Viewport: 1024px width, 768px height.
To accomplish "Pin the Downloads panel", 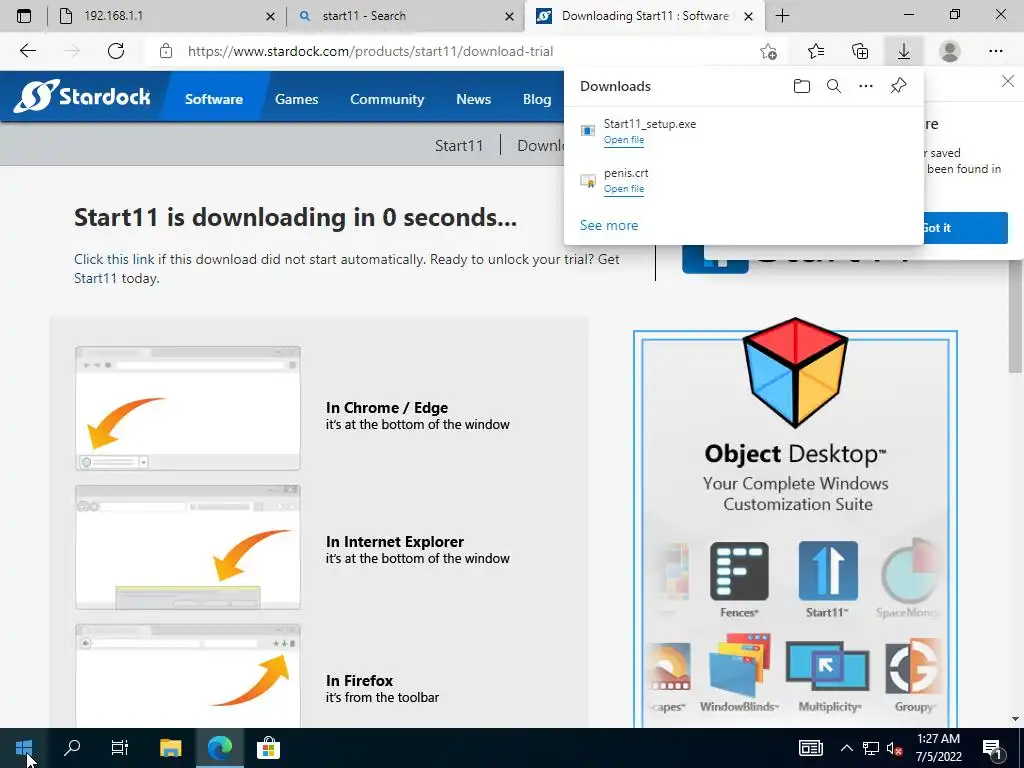I will pyautogui.click(x=899, y=86).
